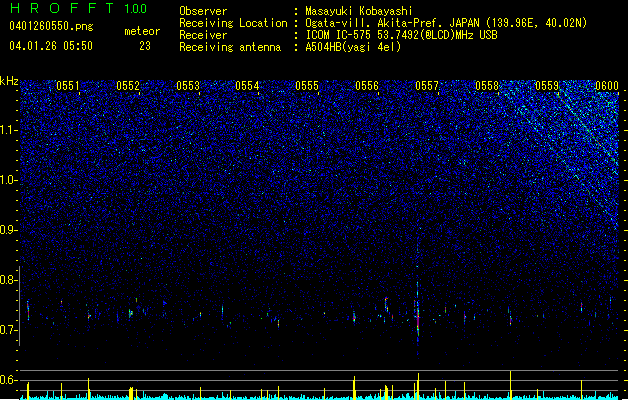Click the meteor label
The image size is (629, 400).
point(142,31)
